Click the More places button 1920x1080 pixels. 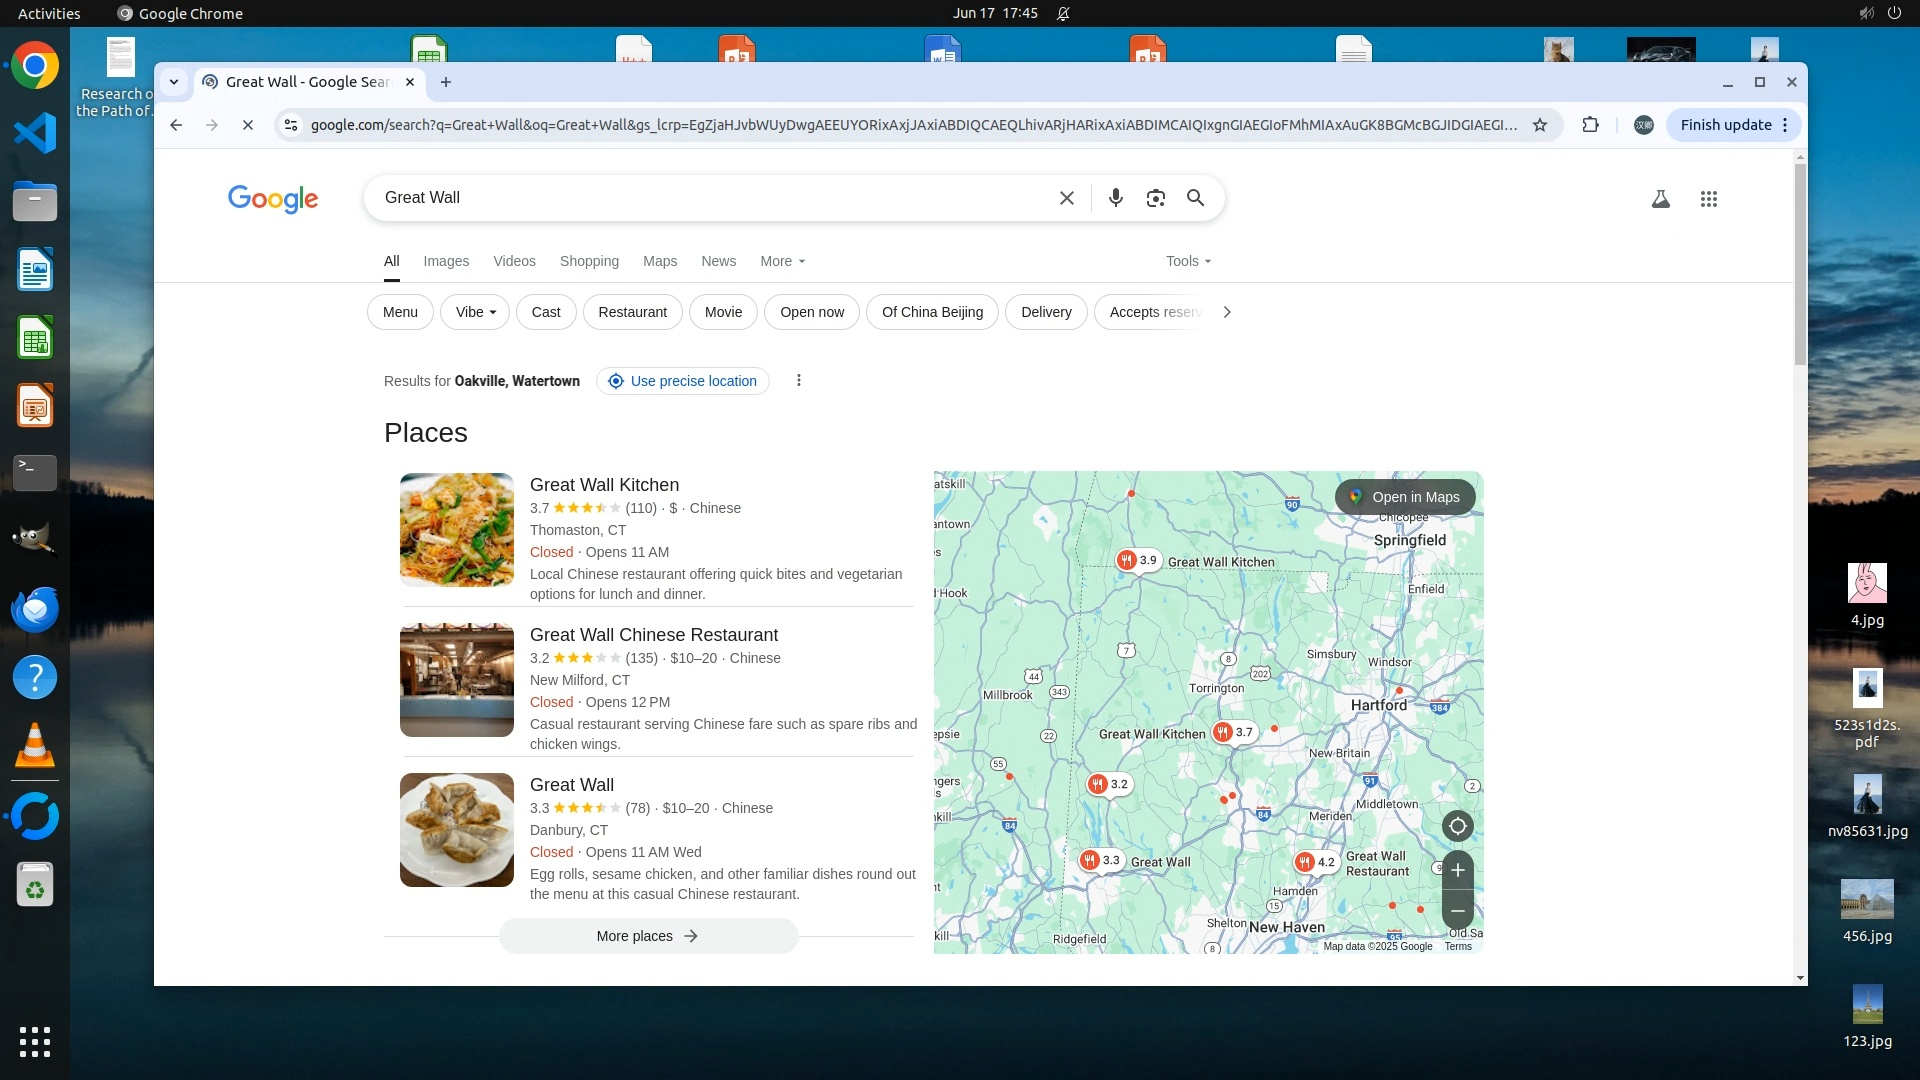(648, 936)
